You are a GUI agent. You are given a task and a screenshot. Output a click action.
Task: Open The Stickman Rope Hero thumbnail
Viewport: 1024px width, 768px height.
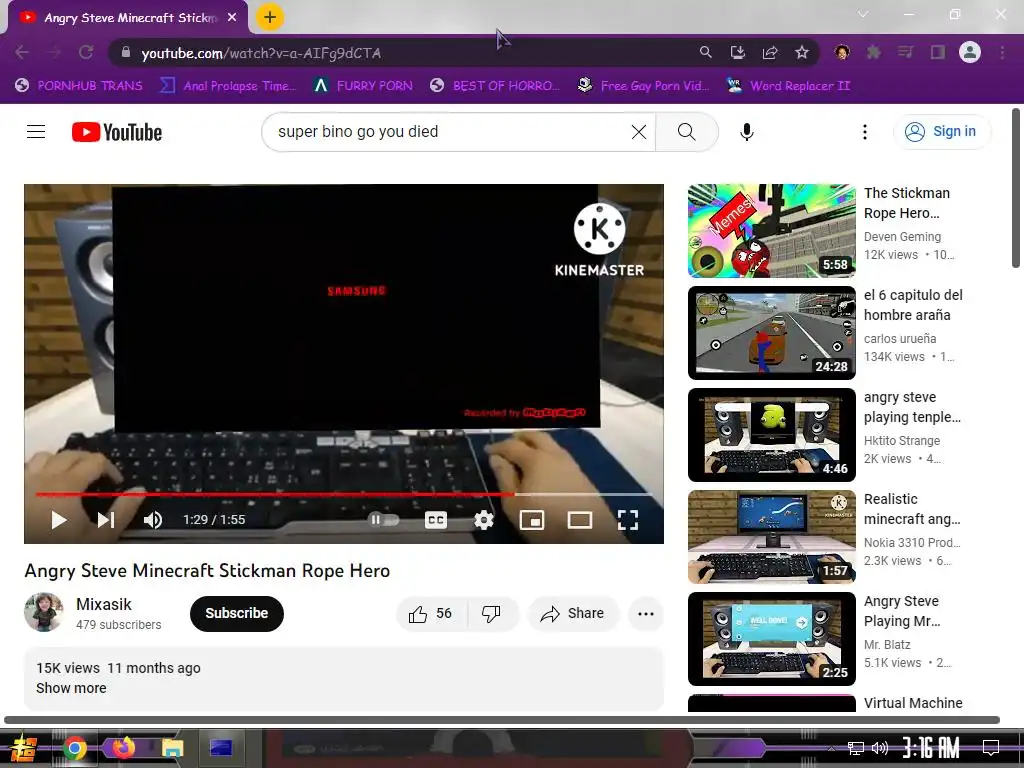click(771, 231)
